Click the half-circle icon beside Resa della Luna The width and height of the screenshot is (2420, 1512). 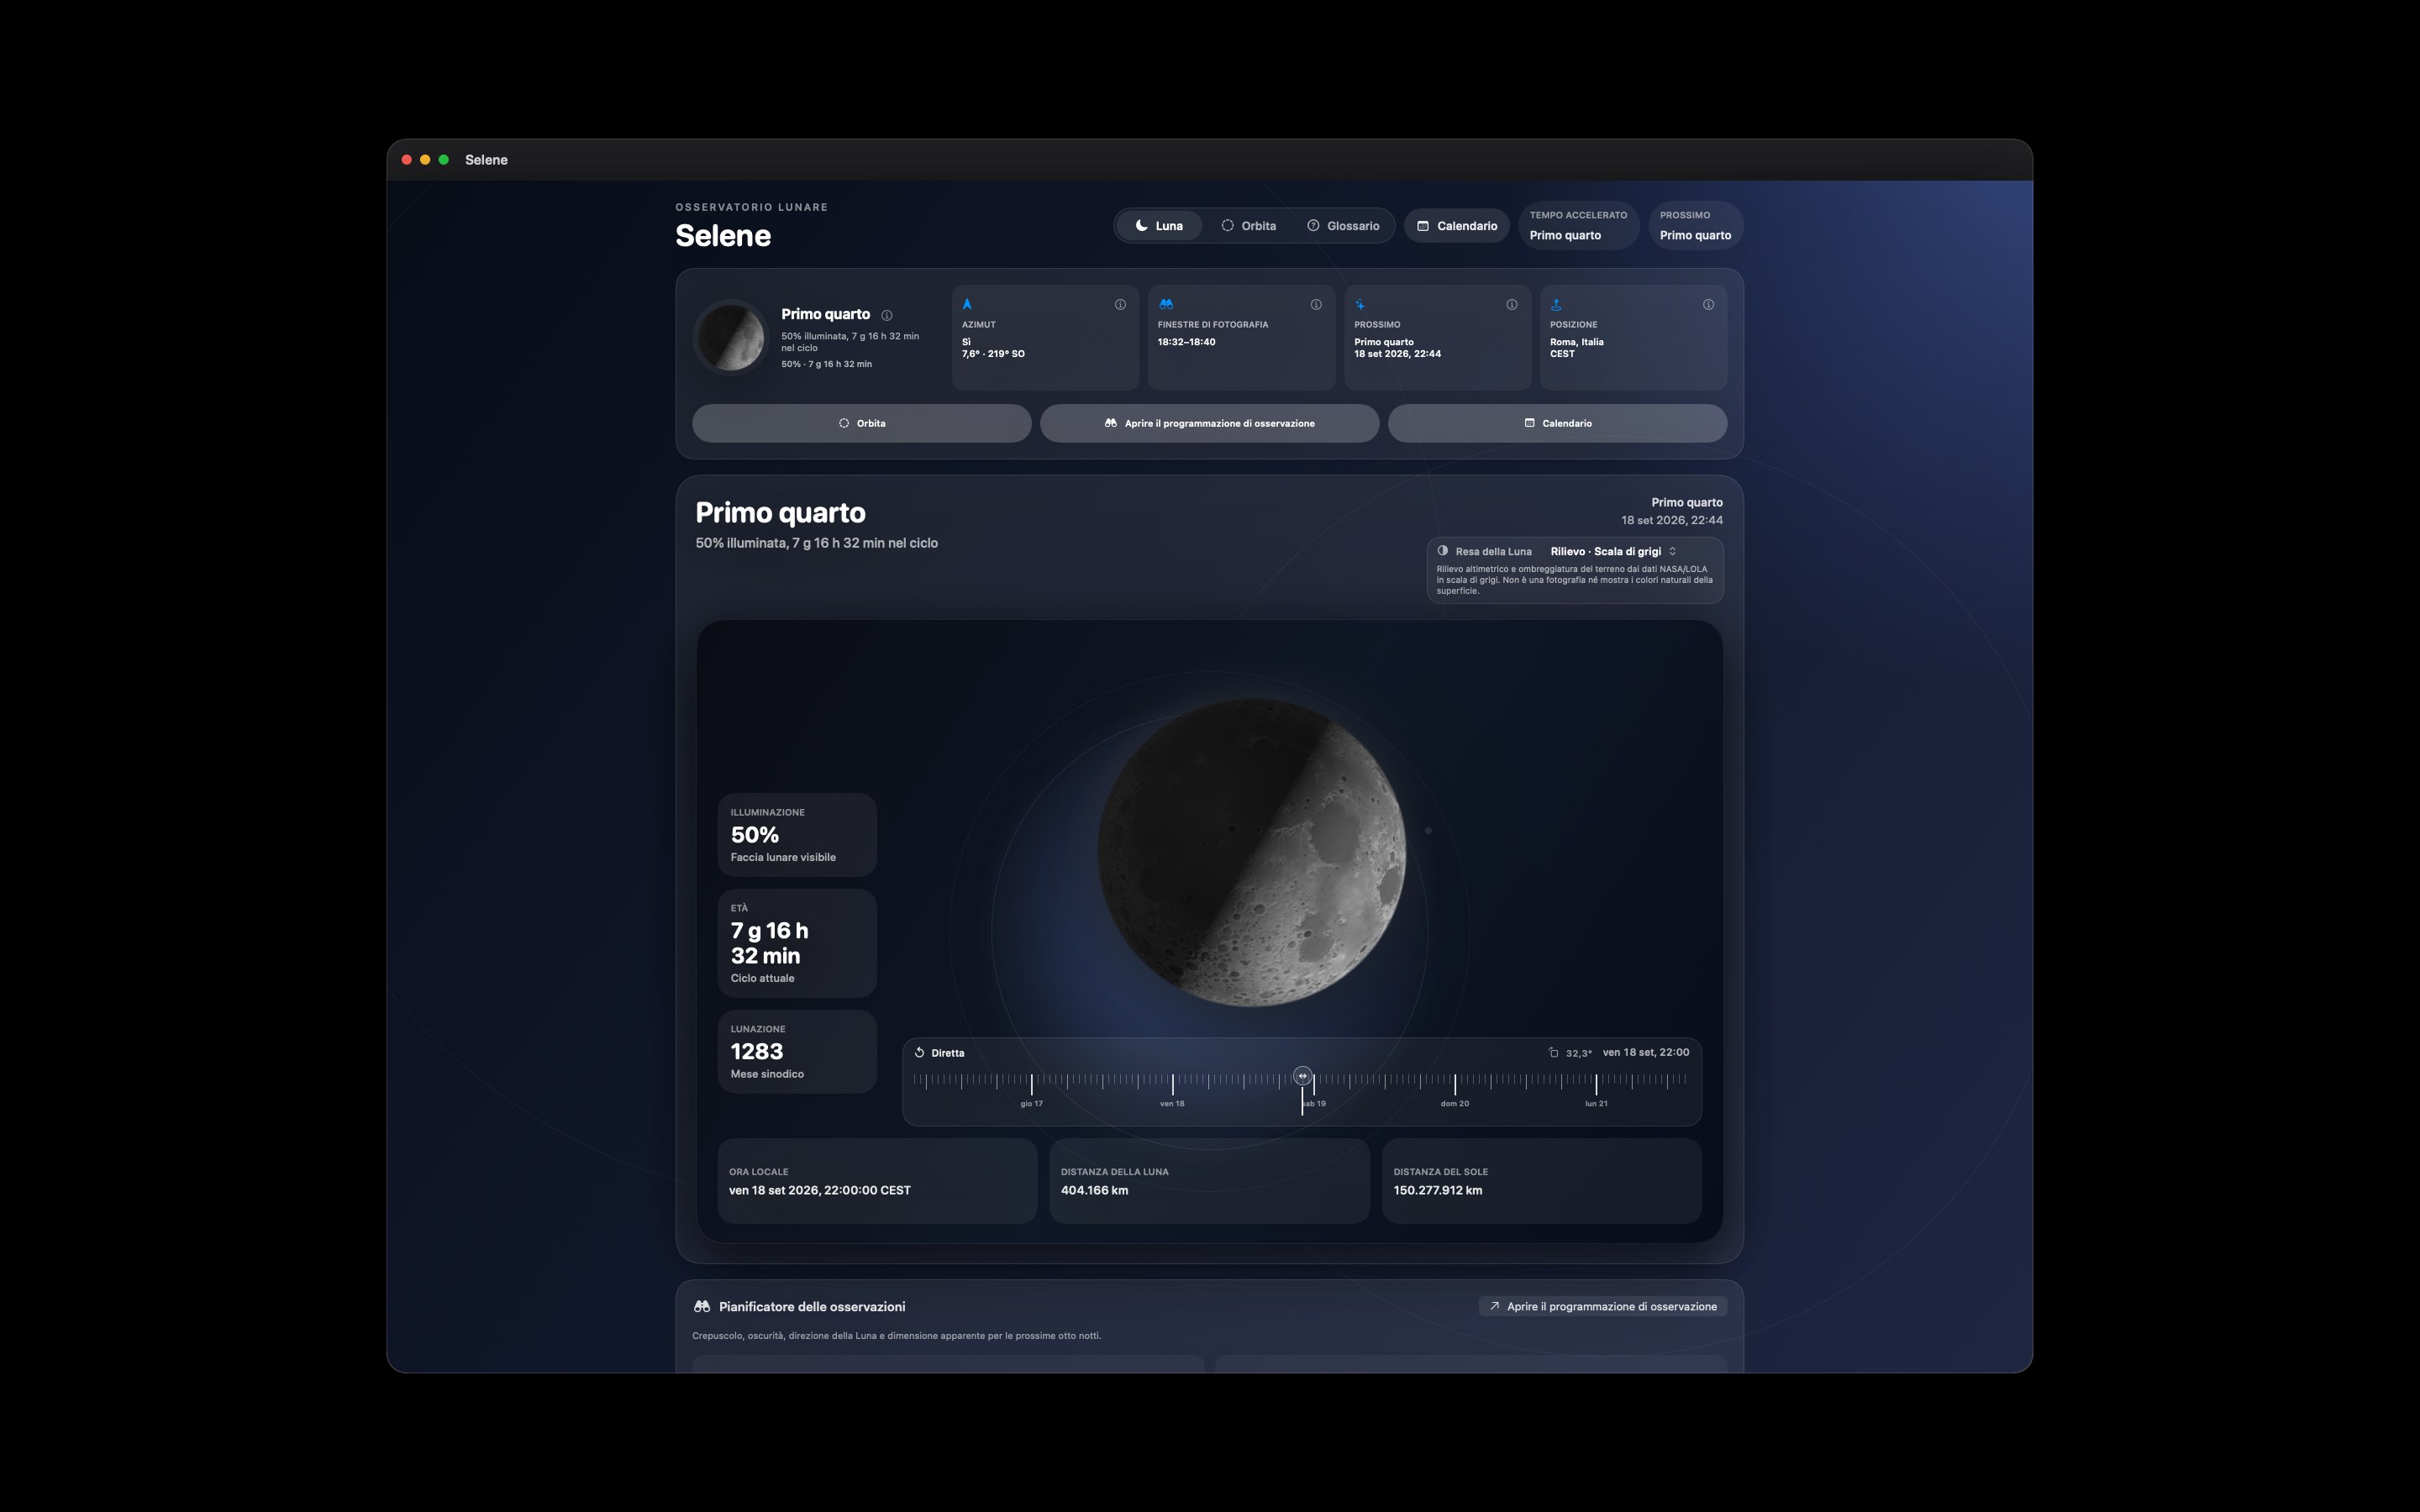(x=1443, y=551)
